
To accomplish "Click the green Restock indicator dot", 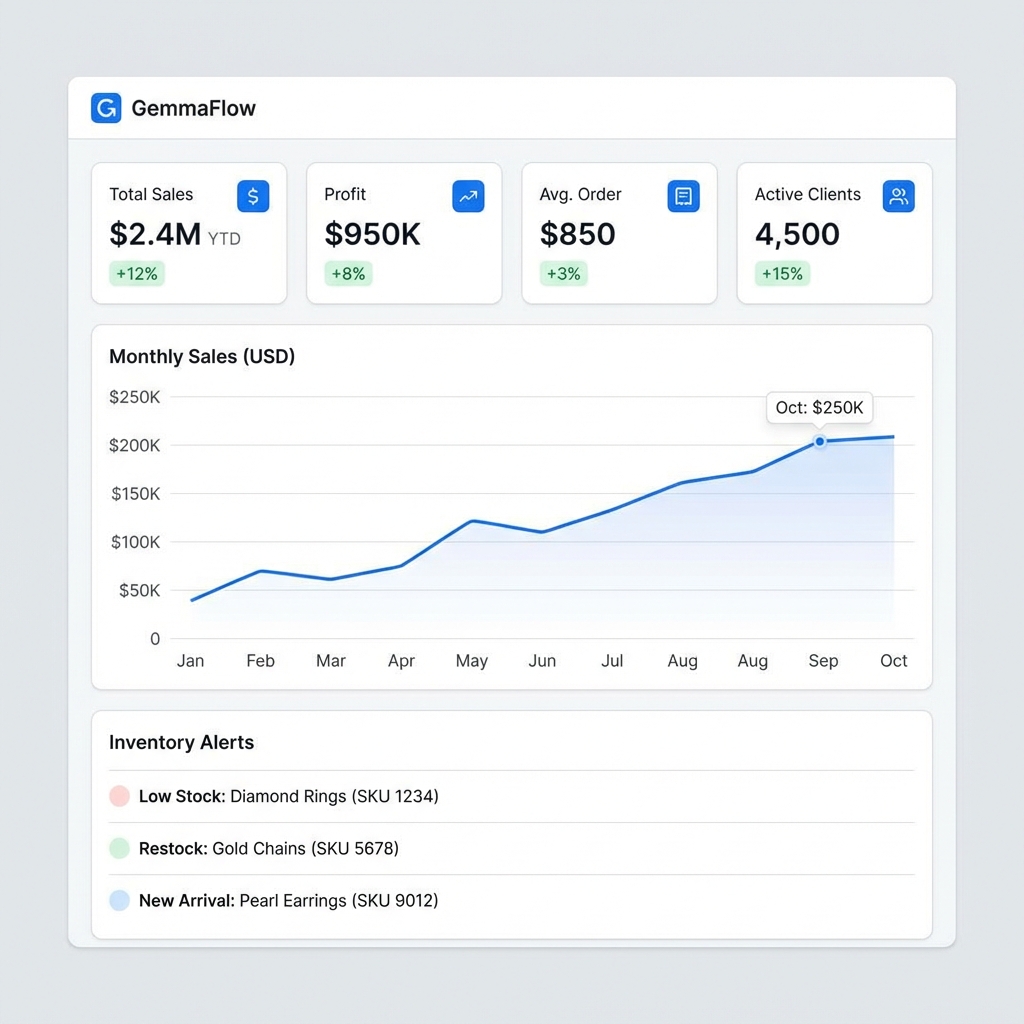I will (x=119, y=848).
